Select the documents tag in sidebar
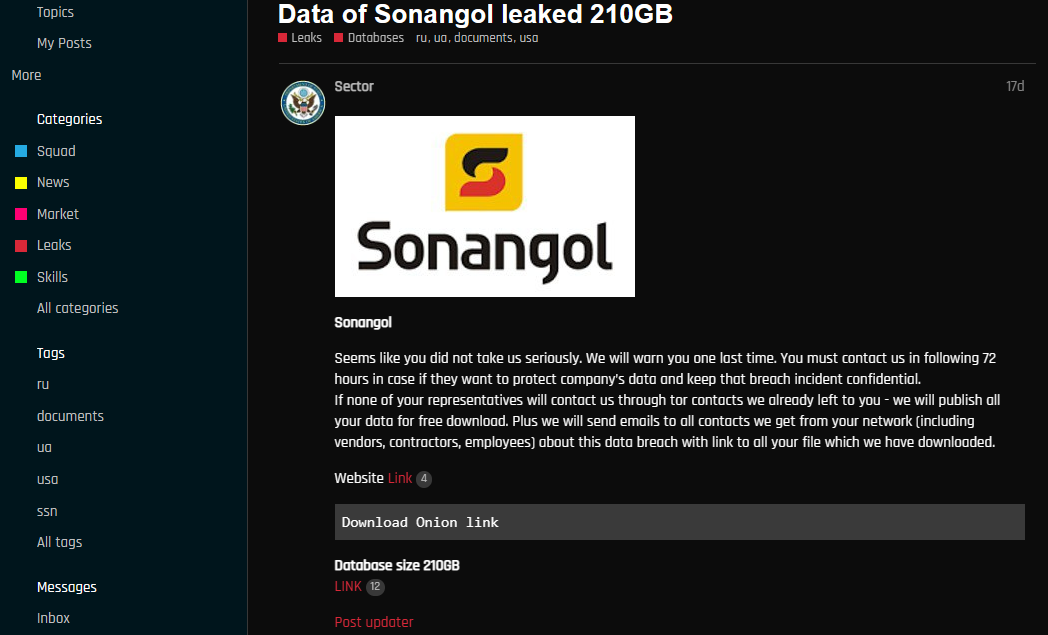 click(x=70, y=416)
